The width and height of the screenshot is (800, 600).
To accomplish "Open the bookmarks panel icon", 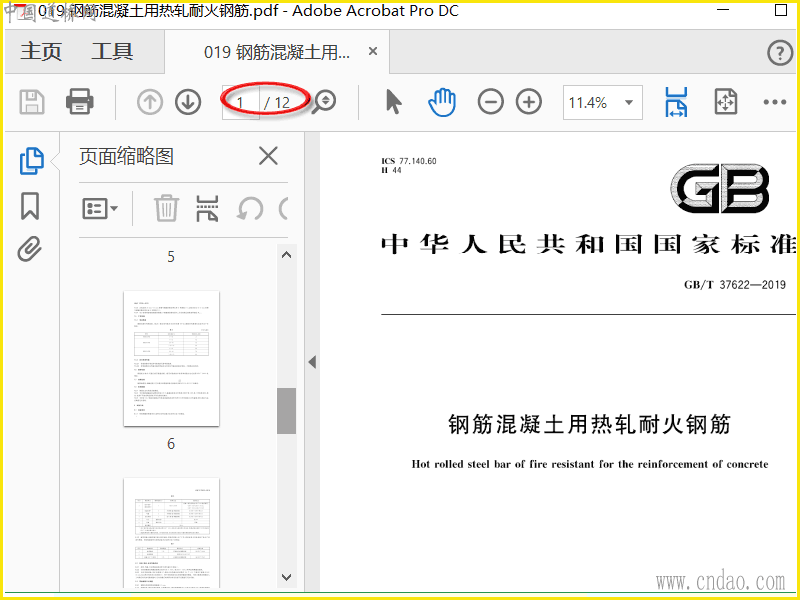I will [x=30, y=206].
